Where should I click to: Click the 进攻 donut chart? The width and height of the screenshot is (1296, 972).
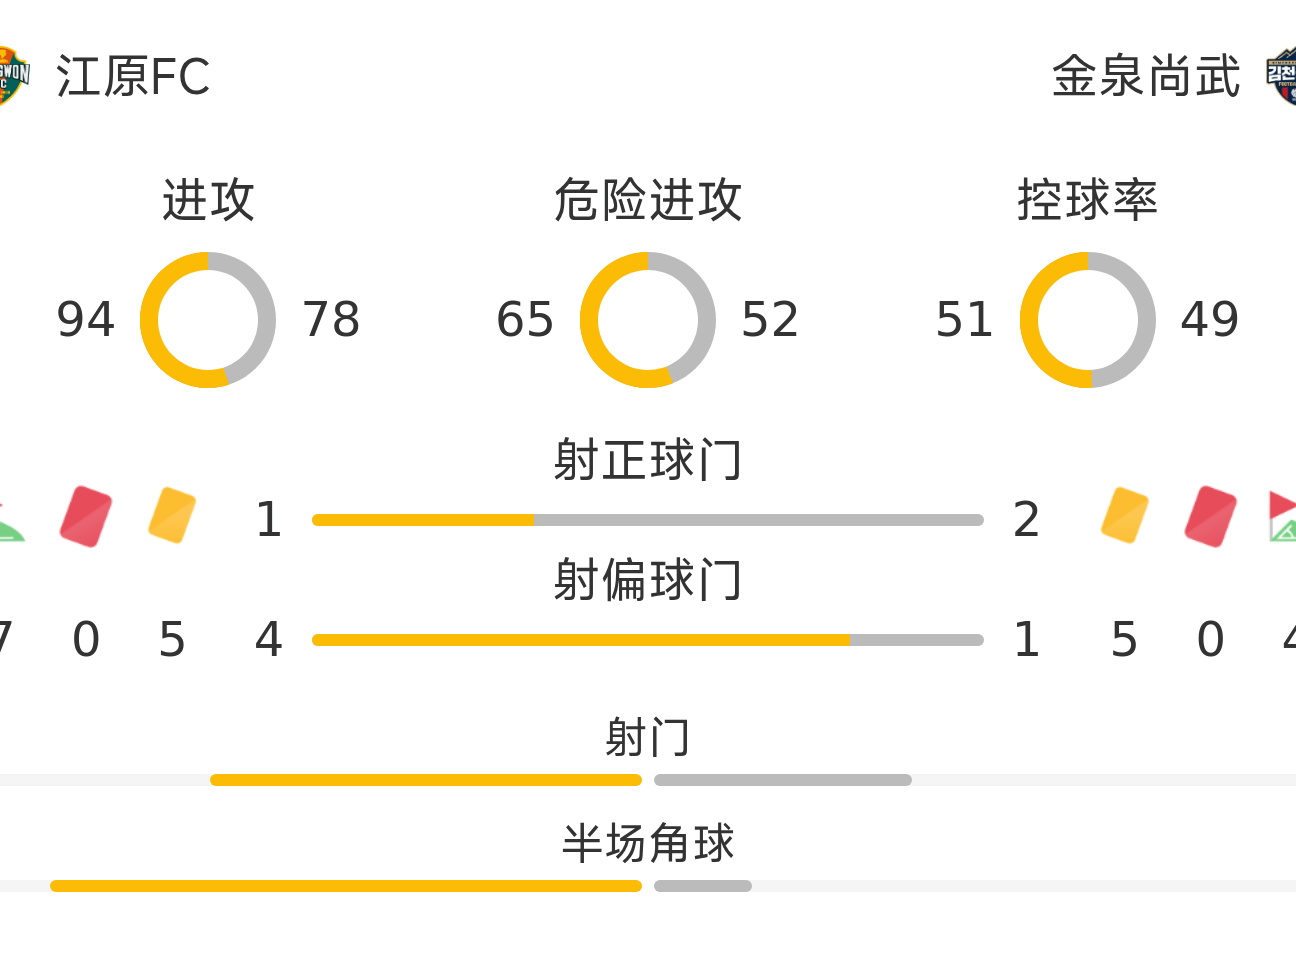208,320
